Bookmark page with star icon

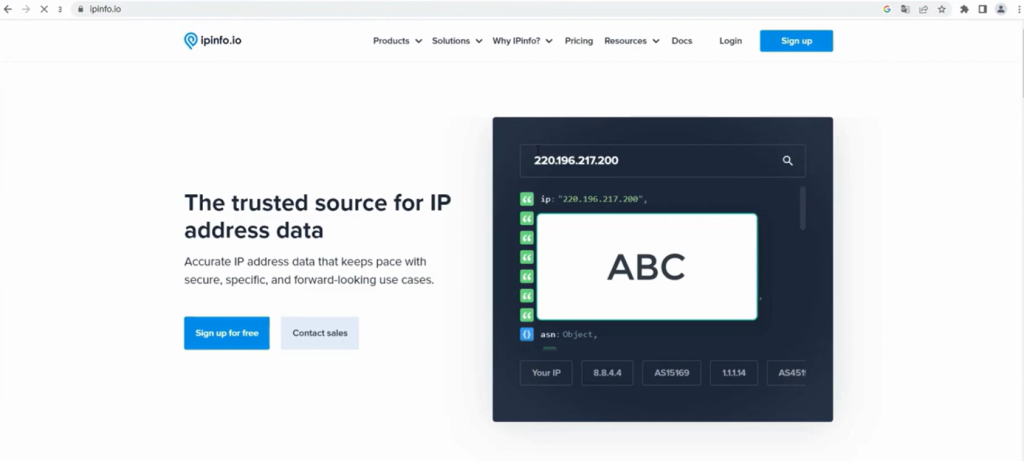coord(942,9)
